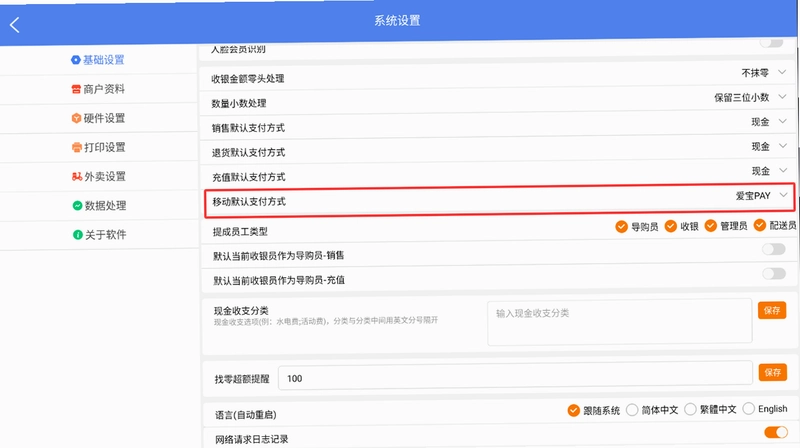The image size is (800, 448).
Task: Toggle 默认当前收银员作为导购员-销售 switch
Action: click(773, 249)
